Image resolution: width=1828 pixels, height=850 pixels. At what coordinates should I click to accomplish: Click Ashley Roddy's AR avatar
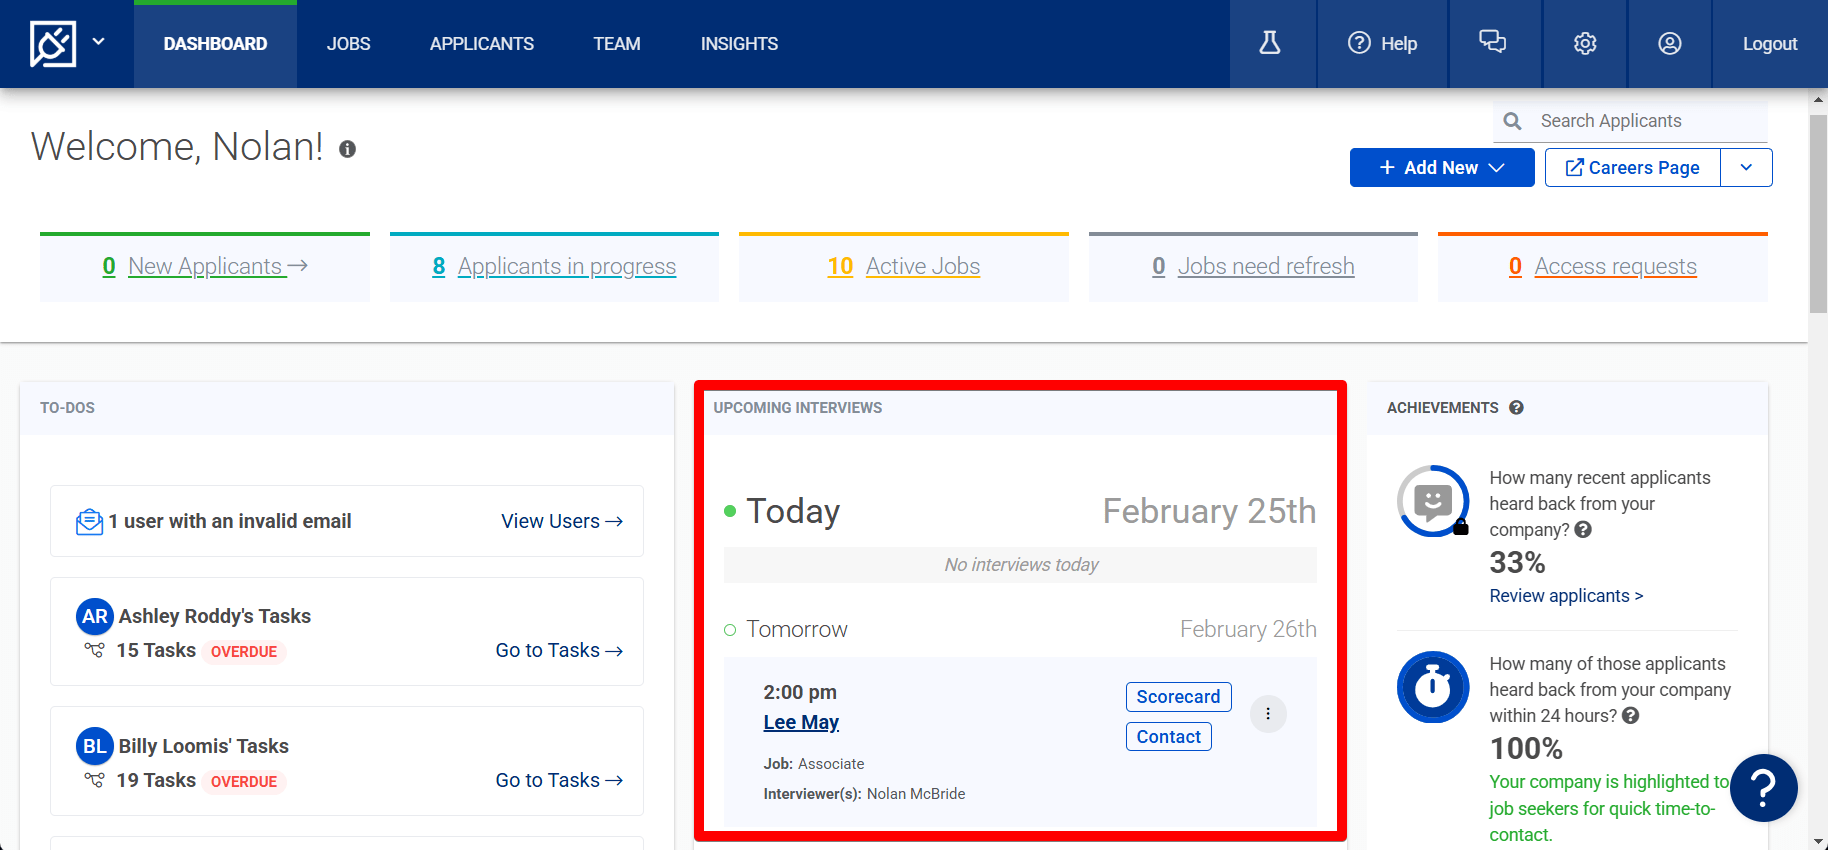click(x=94, y=616)
